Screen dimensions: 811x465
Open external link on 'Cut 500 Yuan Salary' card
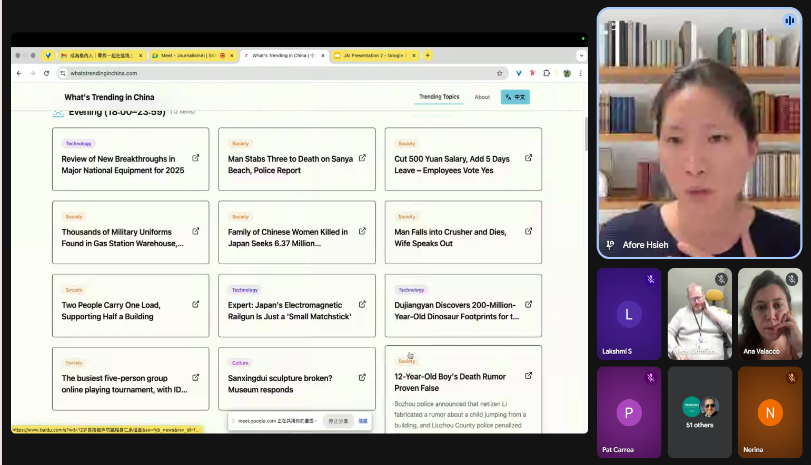528,158
